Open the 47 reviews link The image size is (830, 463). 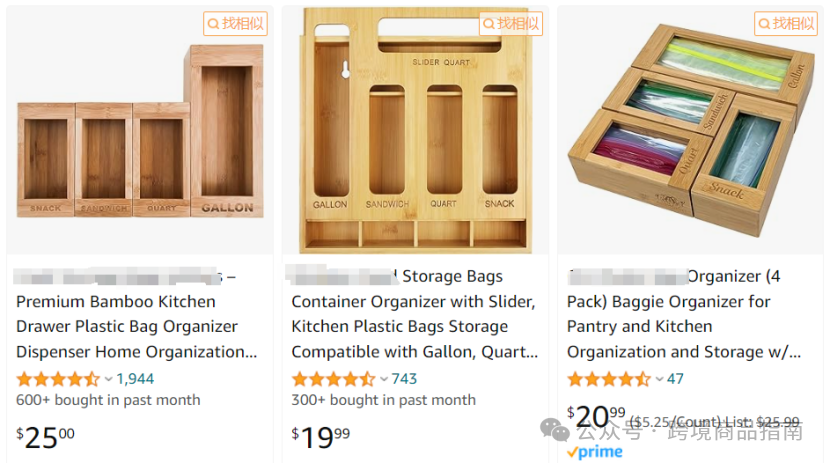675,379
